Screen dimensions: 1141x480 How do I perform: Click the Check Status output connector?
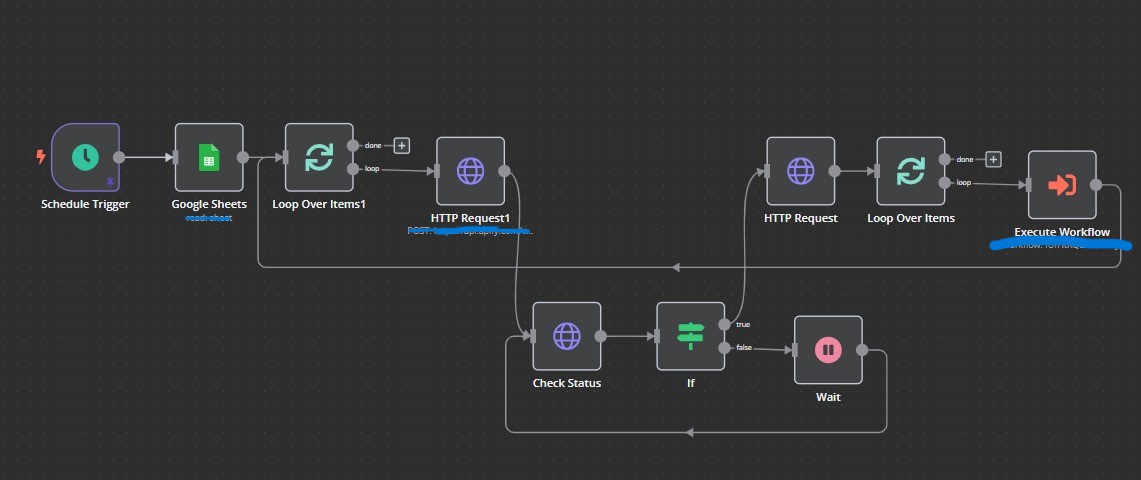(x=601, y=336)
